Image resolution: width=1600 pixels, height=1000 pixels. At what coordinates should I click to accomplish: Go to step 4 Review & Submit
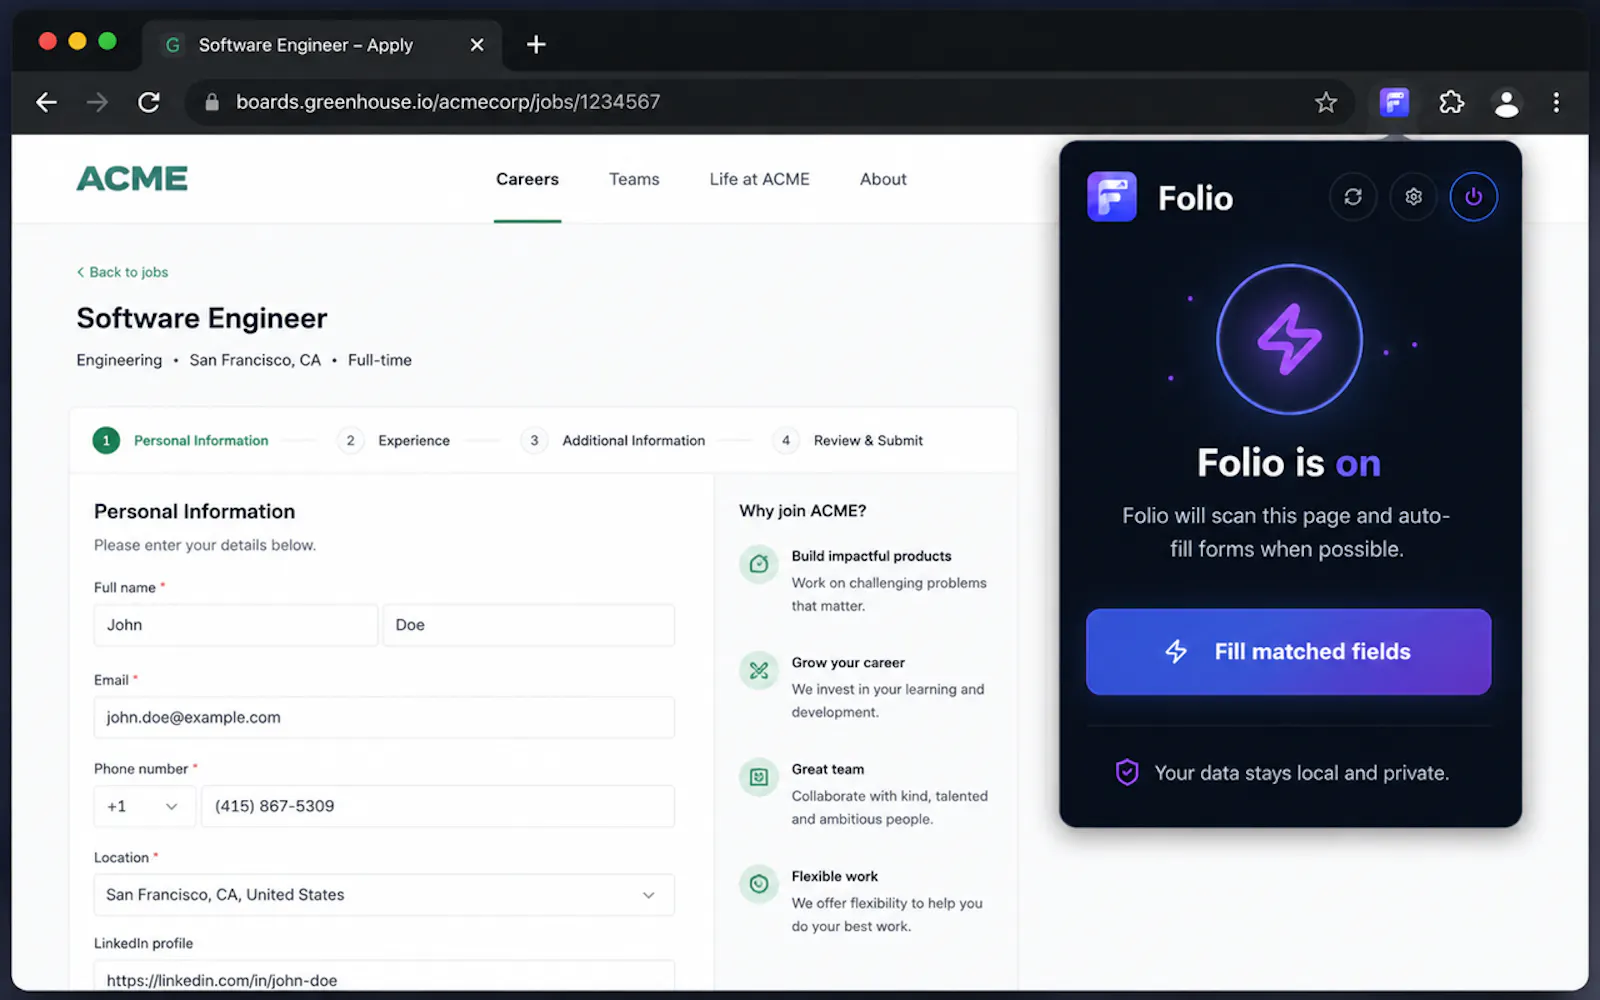pos(848,440)
